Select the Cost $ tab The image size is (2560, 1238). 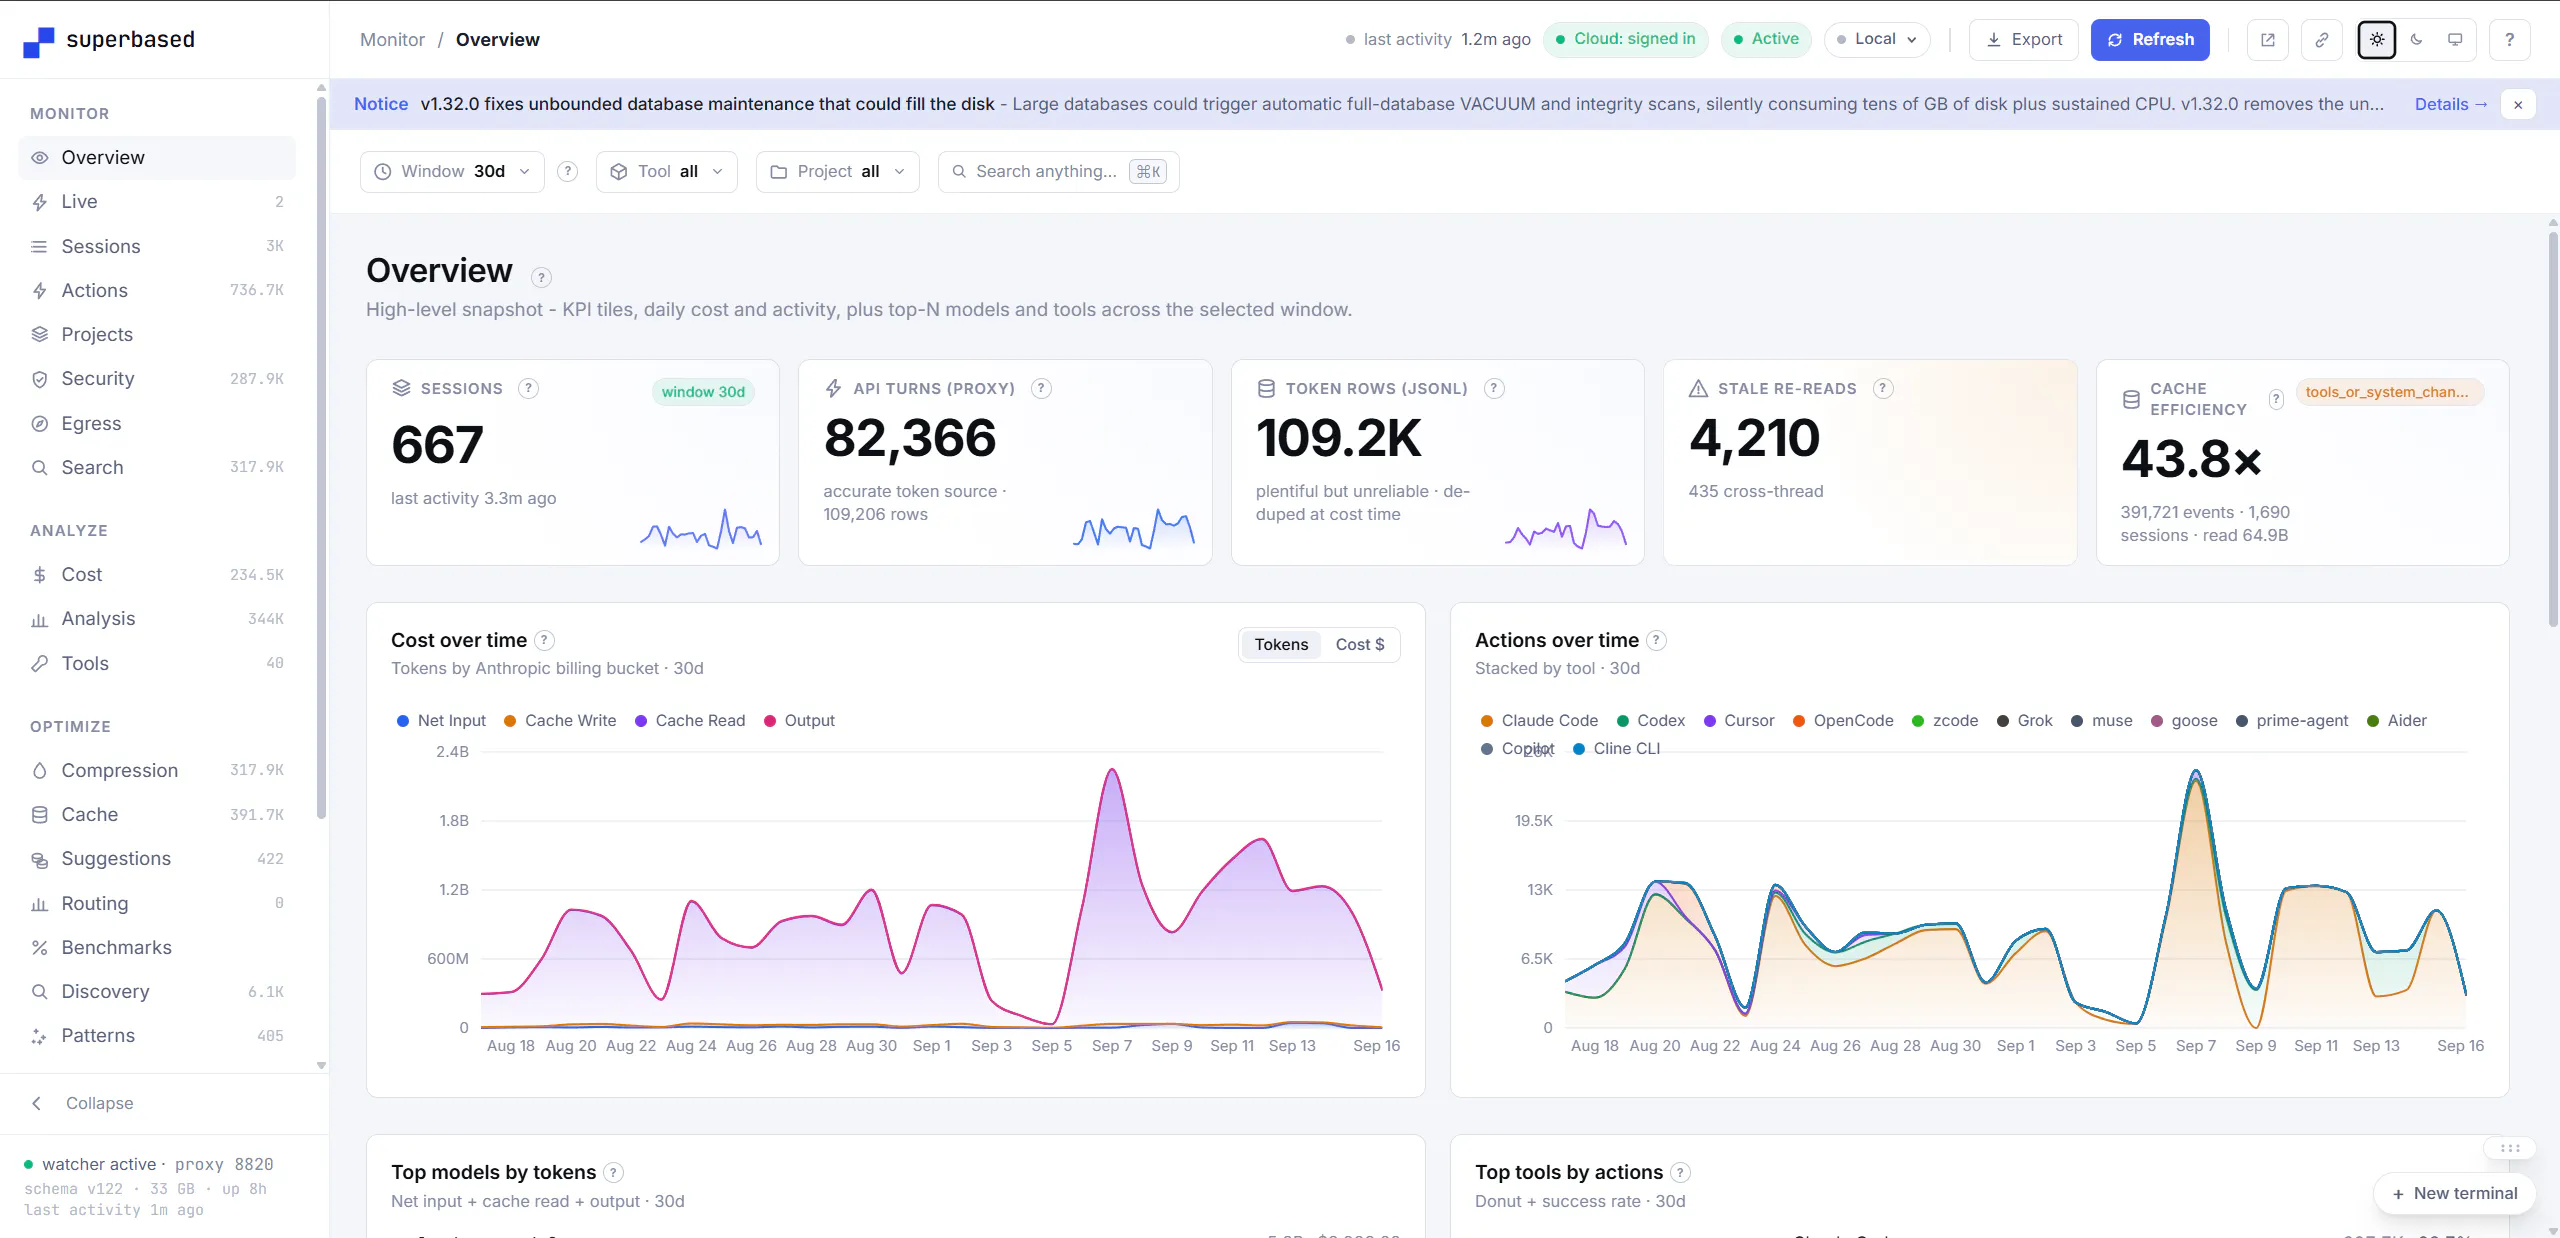tap(1360, 644)
